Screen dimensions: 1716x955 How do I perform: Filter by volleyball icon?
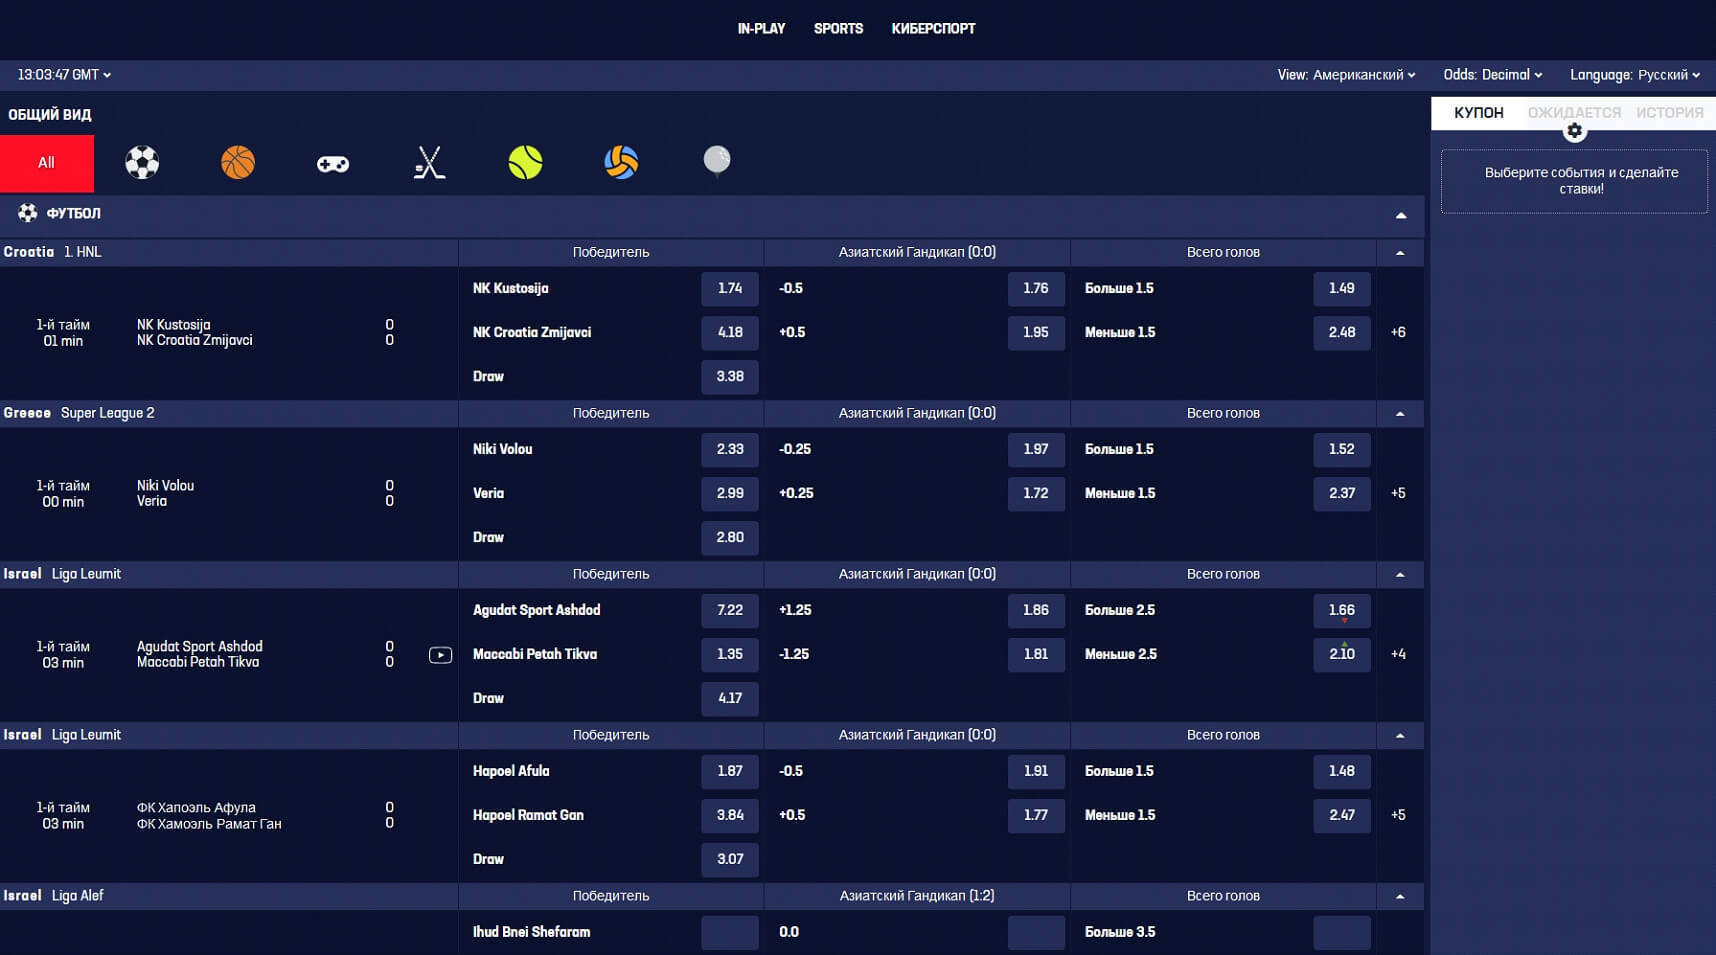tap(621, 162)
